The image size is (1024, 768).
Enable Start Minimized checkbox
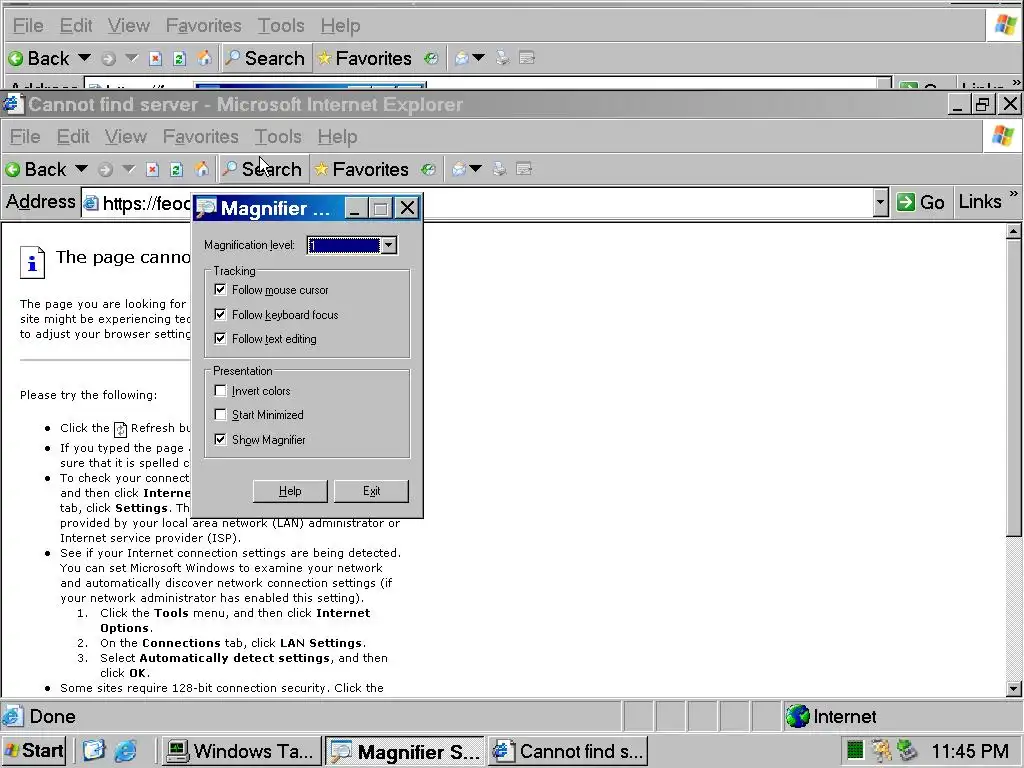(x=220, y=415)
